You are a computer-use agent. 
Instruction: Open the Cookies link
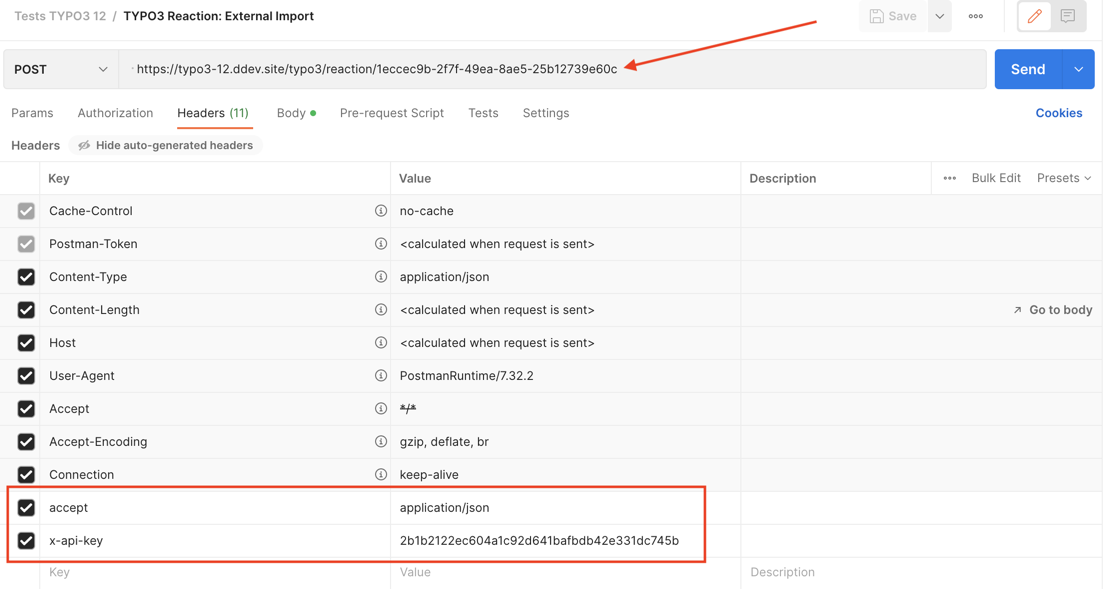[x=1058, y=113]
